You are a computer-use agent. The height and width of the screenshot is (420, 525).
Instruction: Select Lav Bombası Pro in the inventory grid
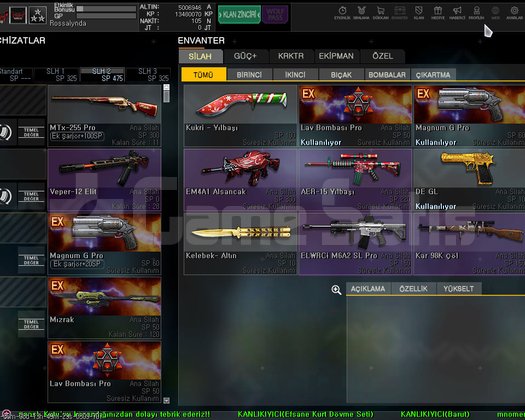tap(355, 115)
